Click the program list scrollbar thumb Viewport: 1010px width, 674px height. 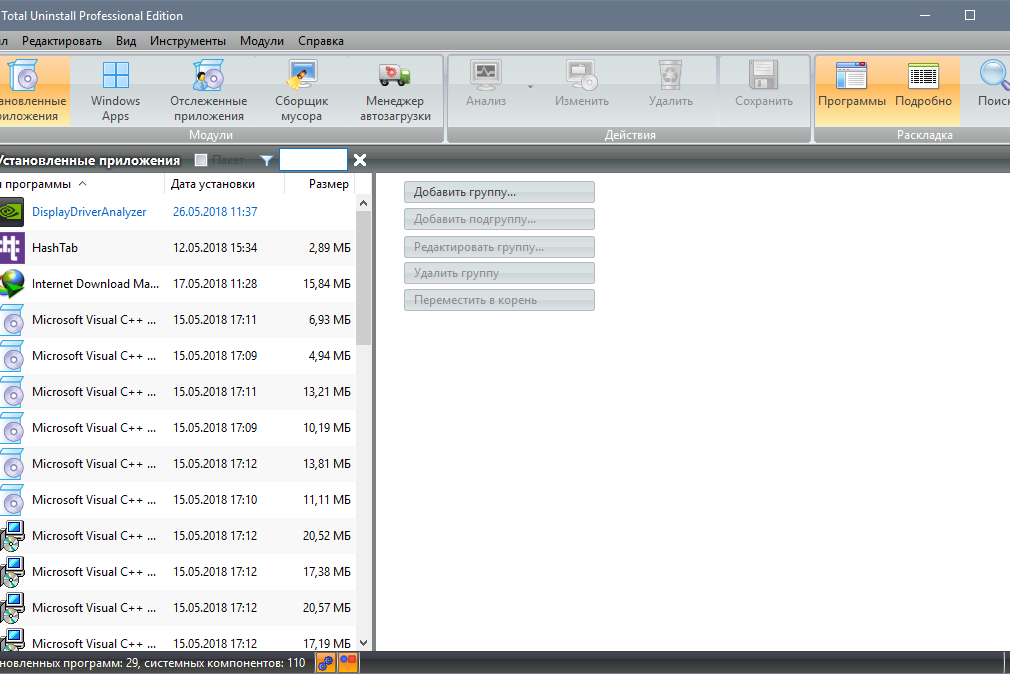(x=363, y=278)
